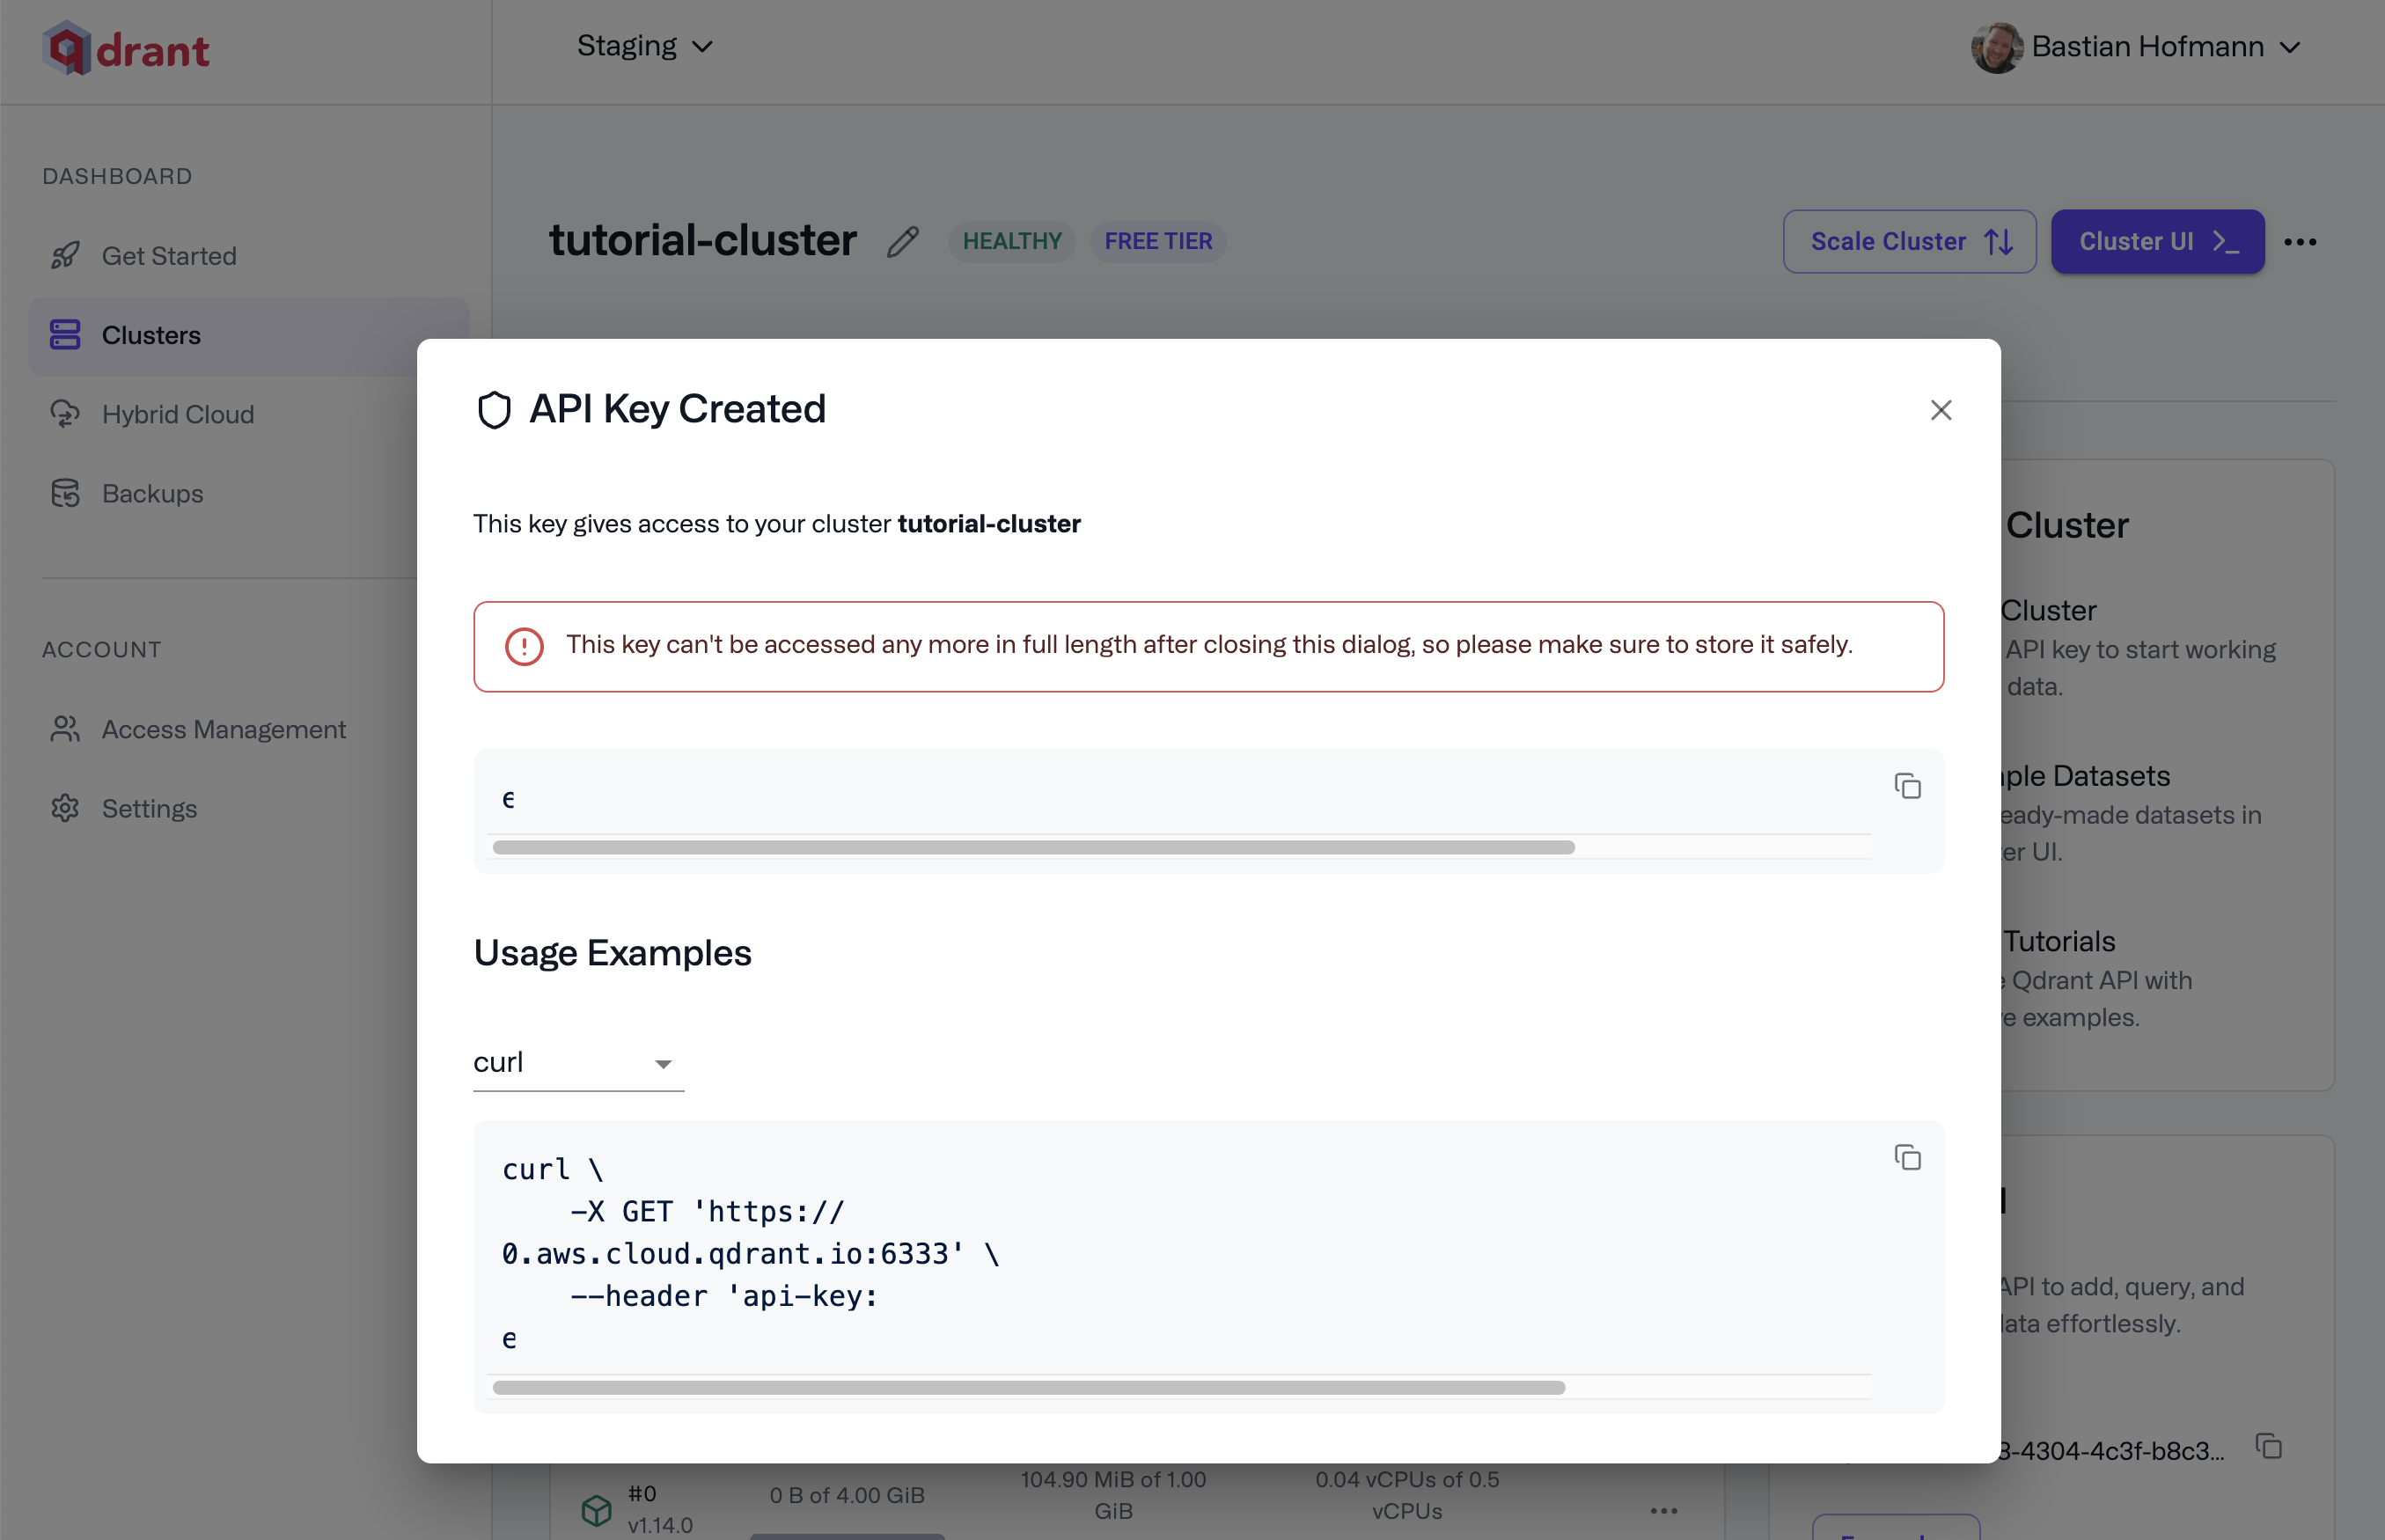Select the Access Management people icon
Viewport: 2385px width, 1540px height.
(65, 729)
